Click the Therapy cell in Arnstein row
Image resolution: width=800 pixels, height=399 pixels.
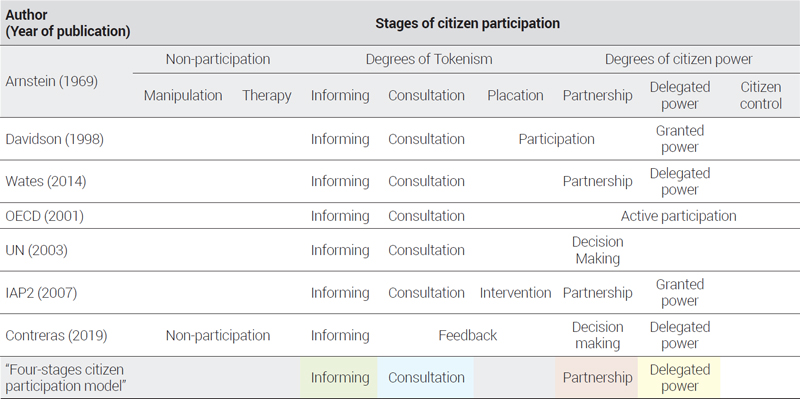coord(267,95)
